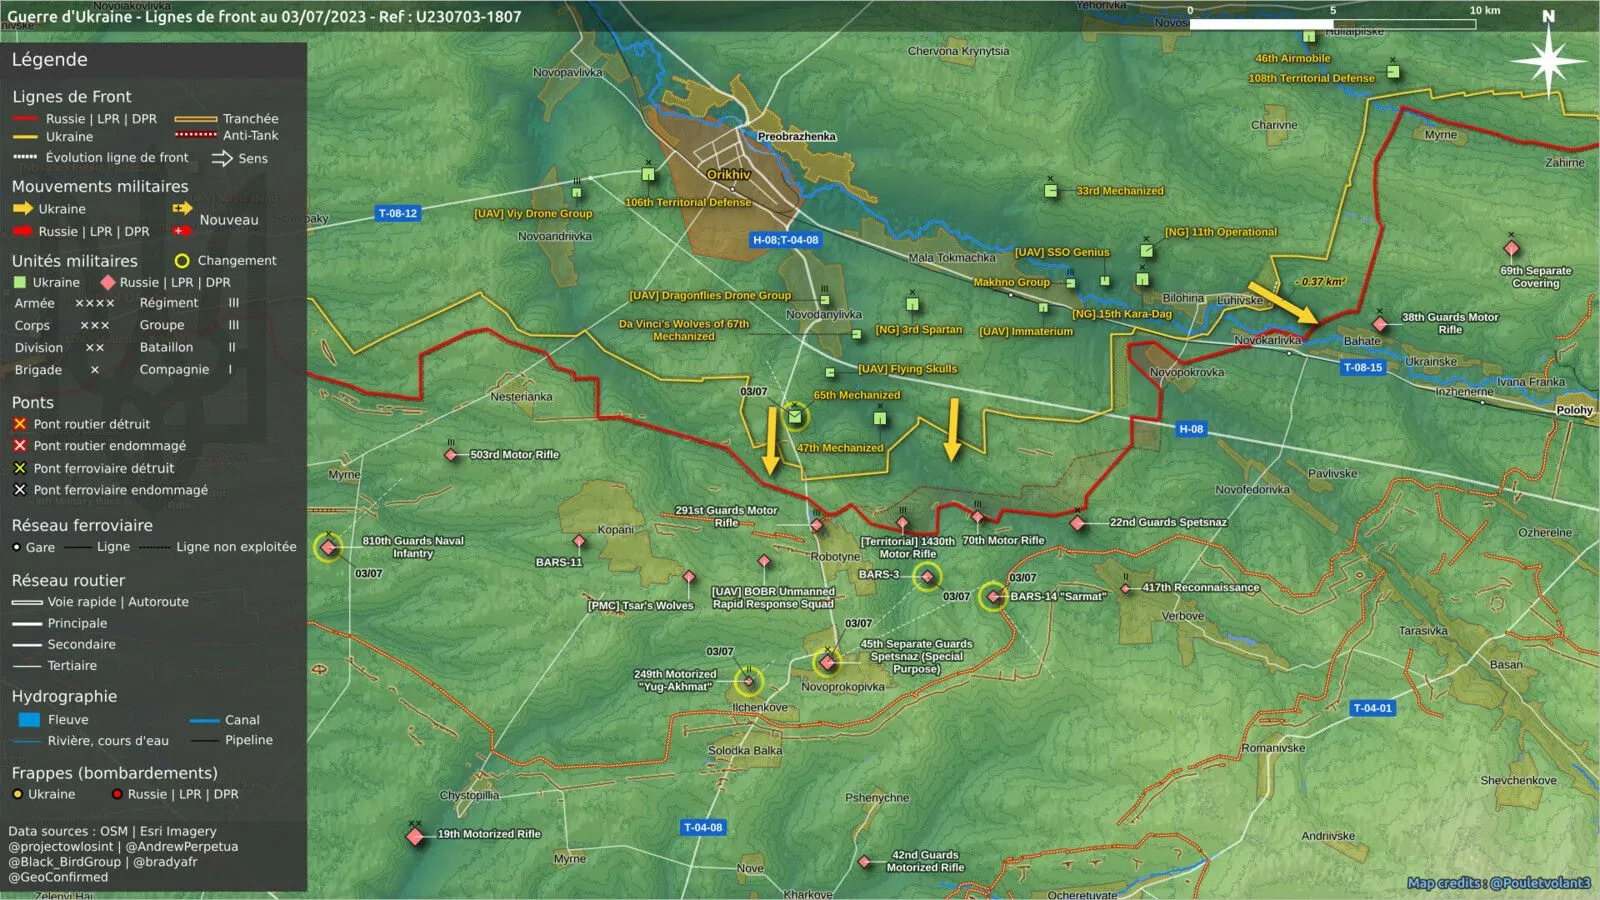The image size is (1600, 900).
Task: Click the orange Tranchée legend line sample
Action: pyautogui.click(x=195, y=119)
